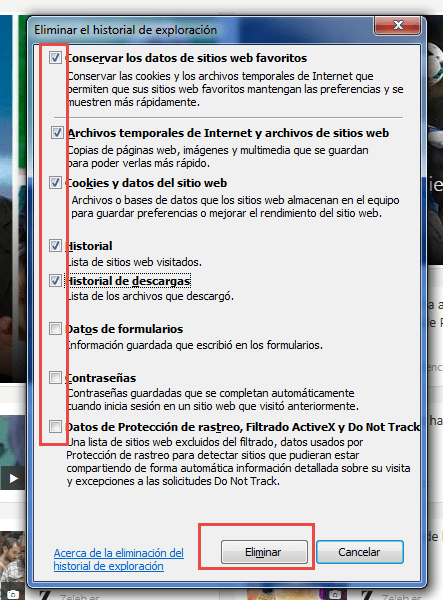
Task: Open Acerca de la eliminación del historial link
Action: tap(119, 559)
